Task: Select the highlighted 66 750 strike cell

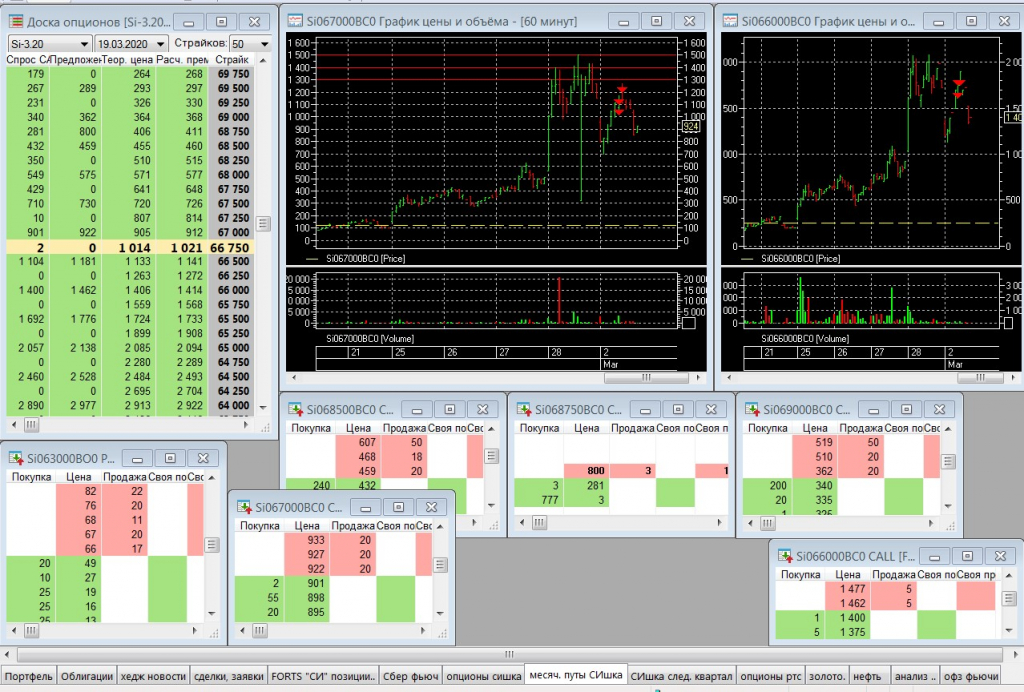Action: [231, 247]
